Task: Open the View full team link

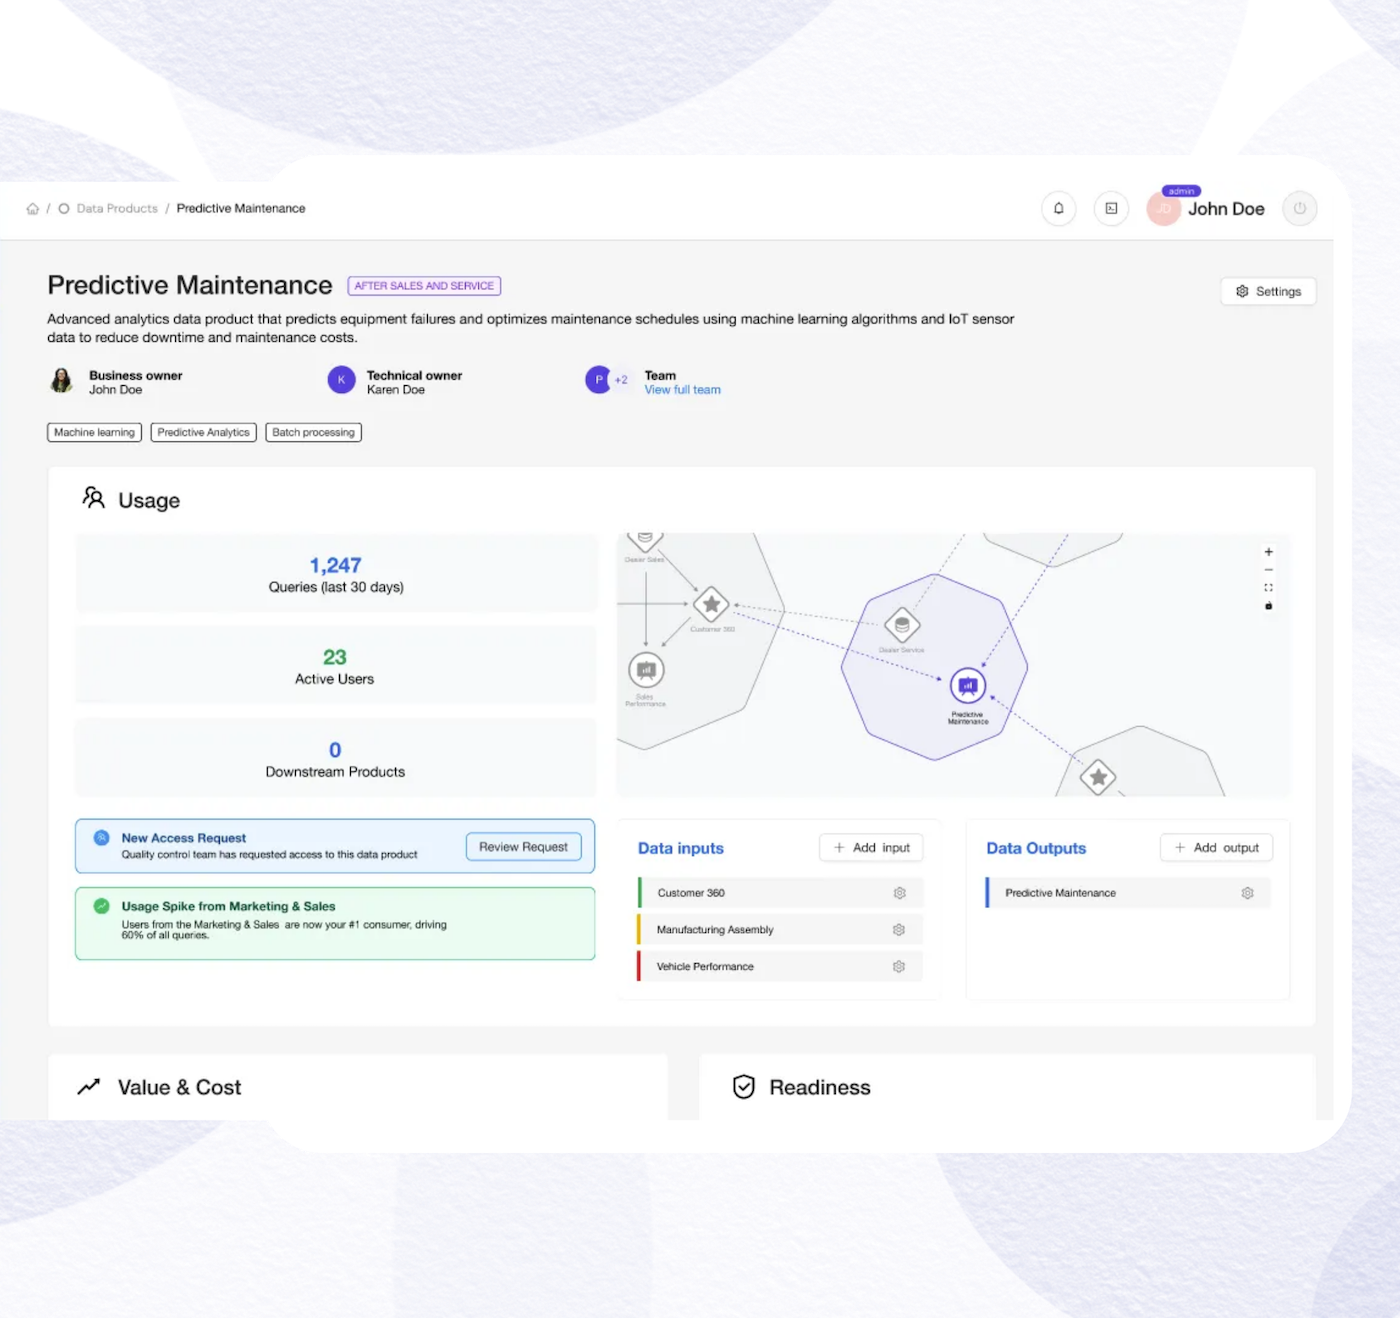Action: click(682, 390)
